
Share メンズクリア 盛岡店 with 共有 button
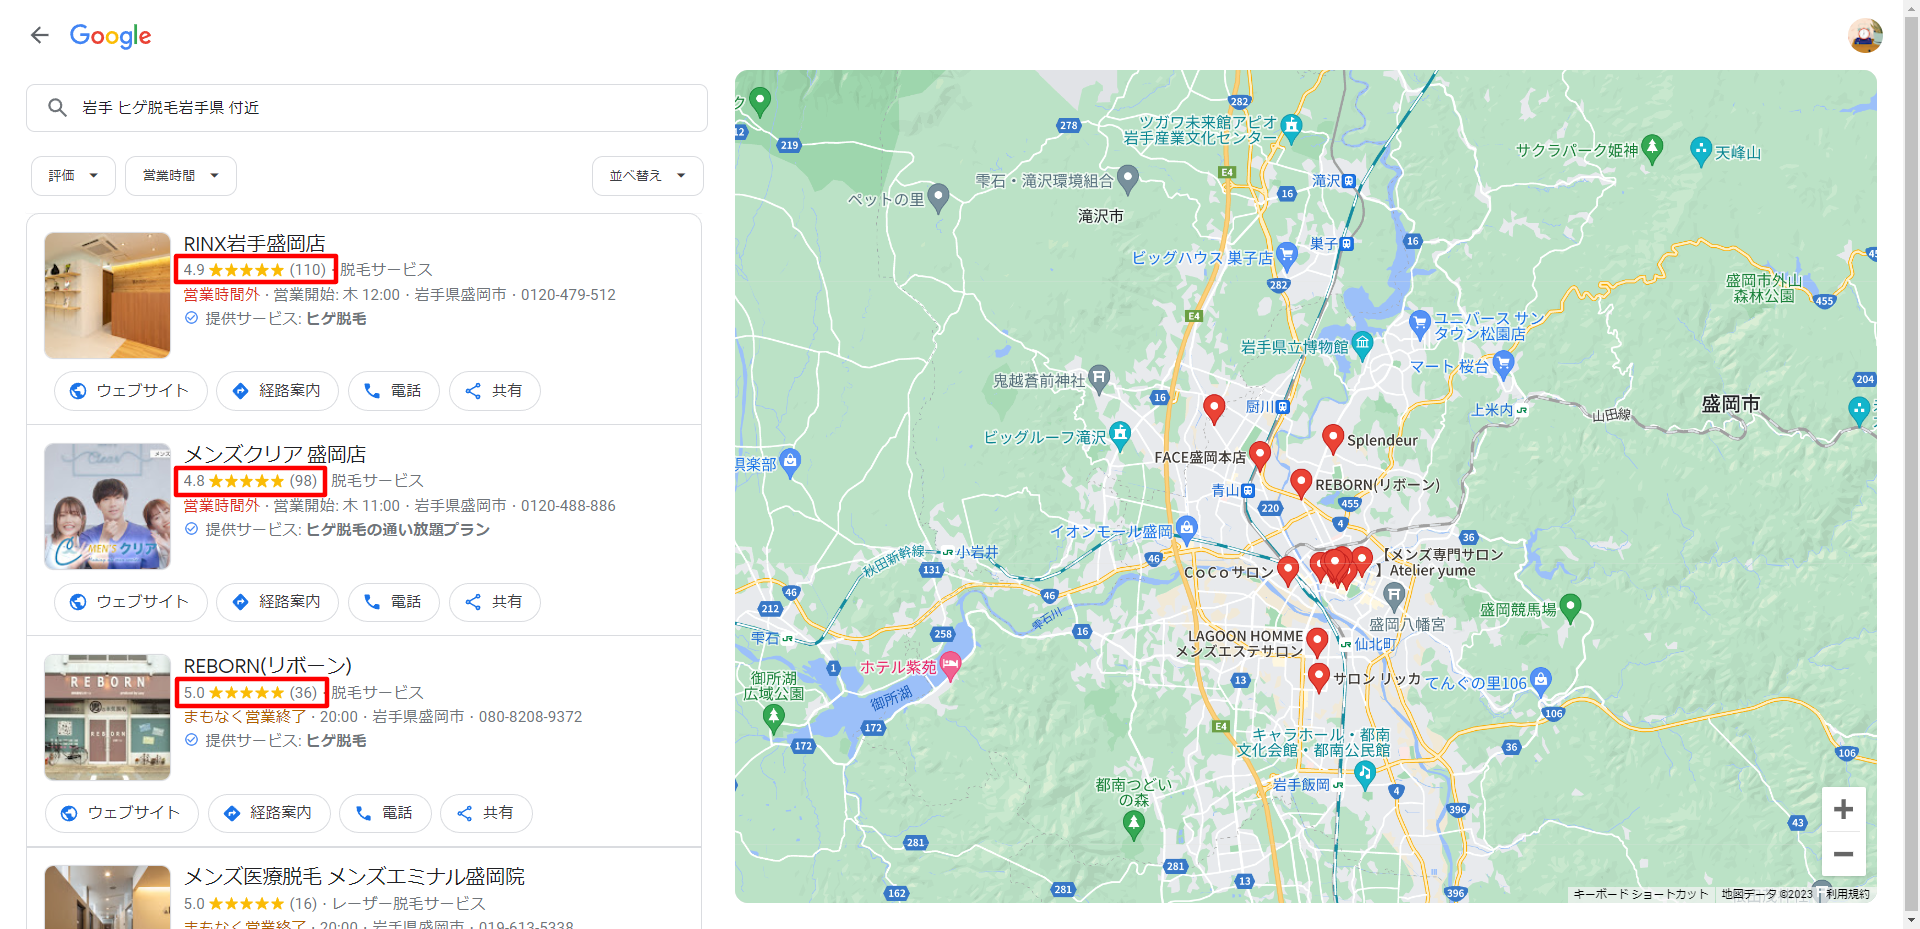click(494, 602)
